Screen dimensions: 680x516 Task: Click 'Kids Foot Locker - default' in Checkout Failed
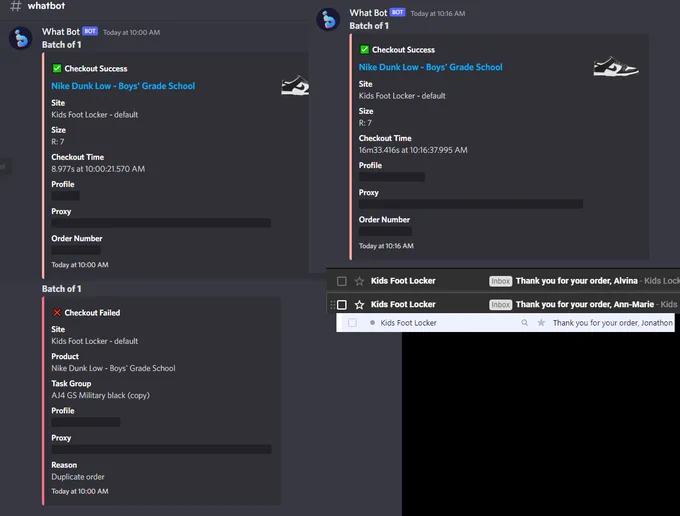tap(95, 341)
